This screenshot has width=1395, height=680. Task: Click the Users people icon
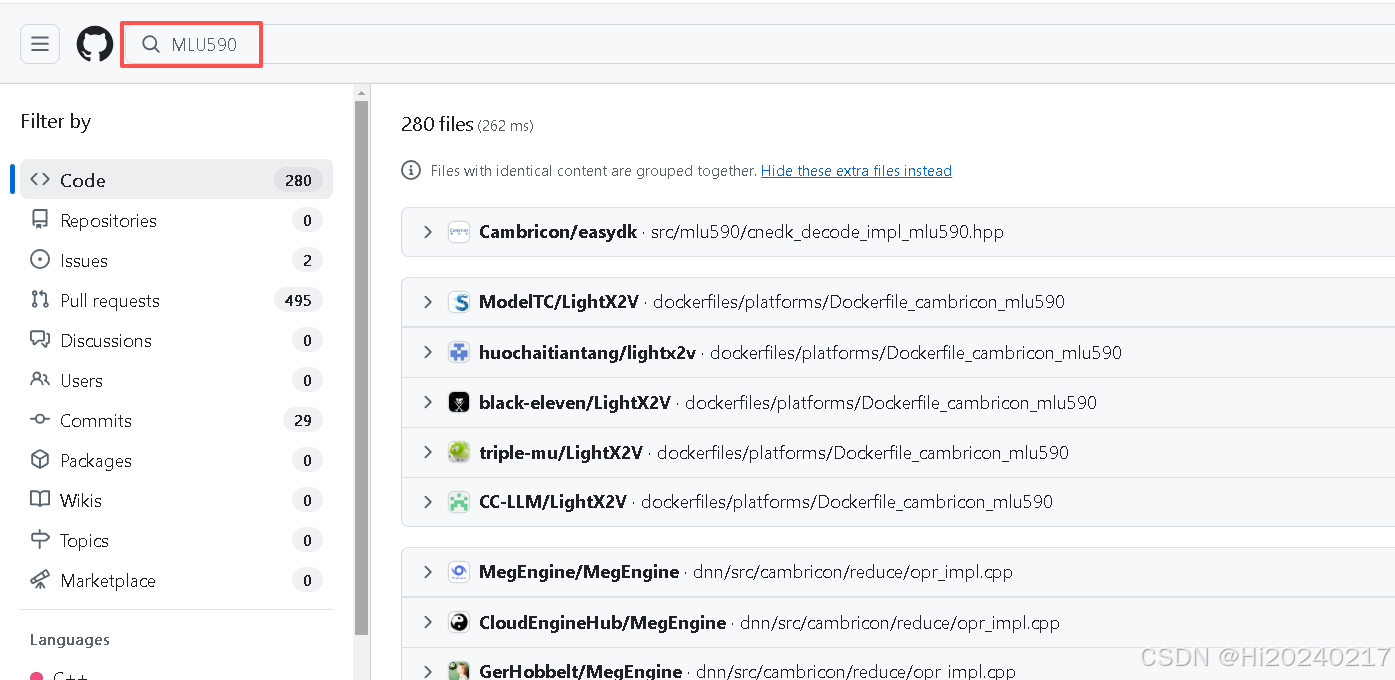(x=40, y=380)
